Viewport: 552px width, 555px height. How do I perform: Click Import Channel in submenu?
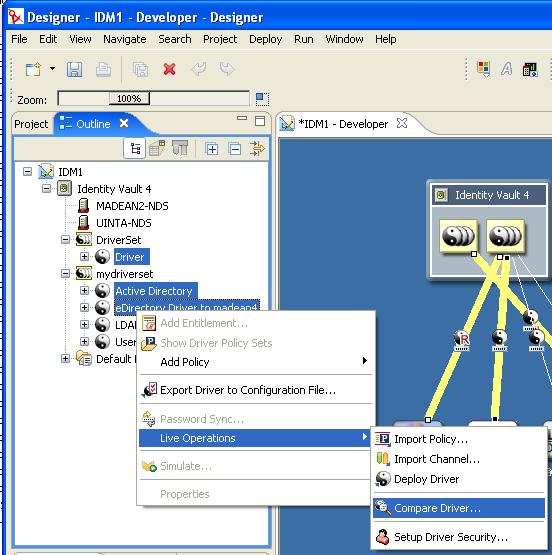pos(459,459)
